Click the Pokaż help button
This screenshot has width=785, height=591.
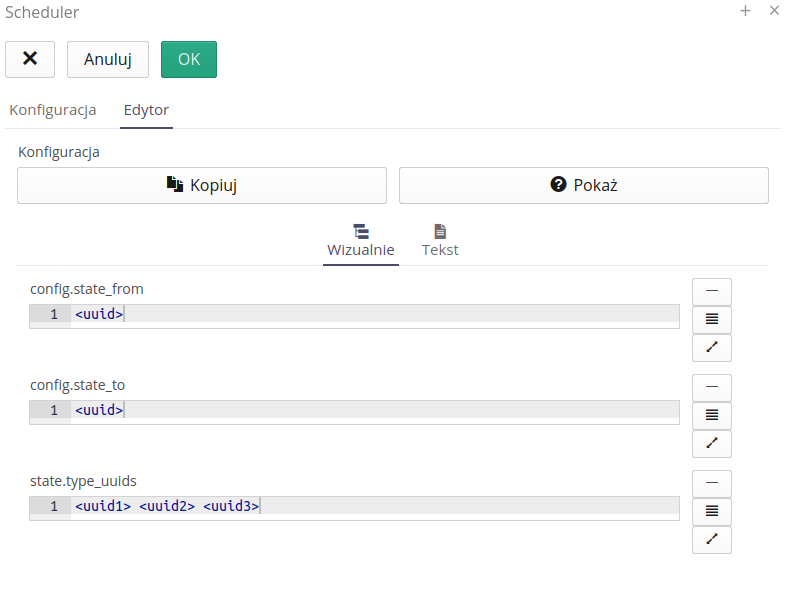pyautogui.click(x=584, y=185)
